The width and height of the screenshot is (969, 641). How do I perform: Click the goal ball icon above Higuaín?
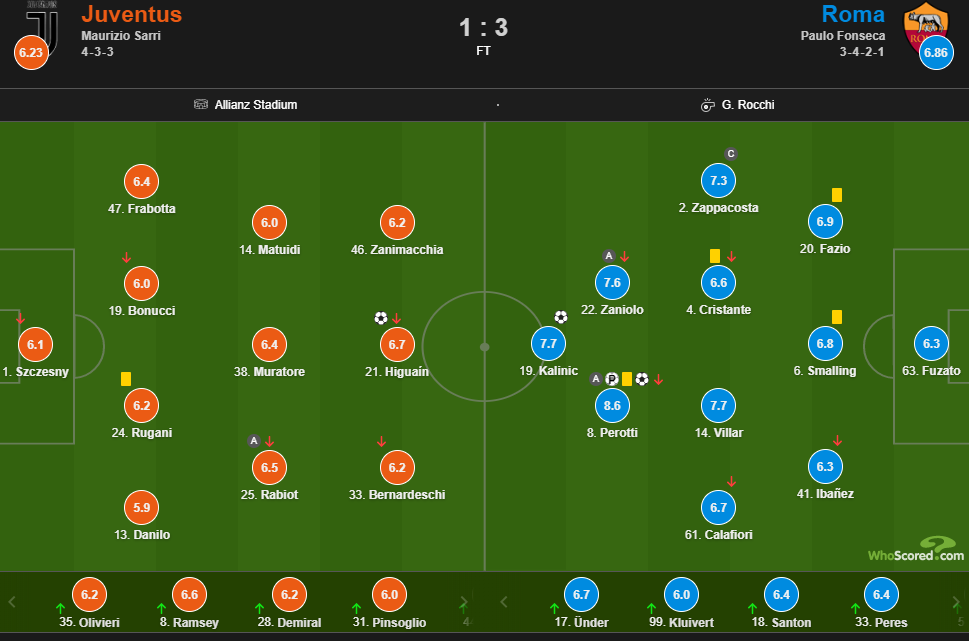[x=381, y=318]
